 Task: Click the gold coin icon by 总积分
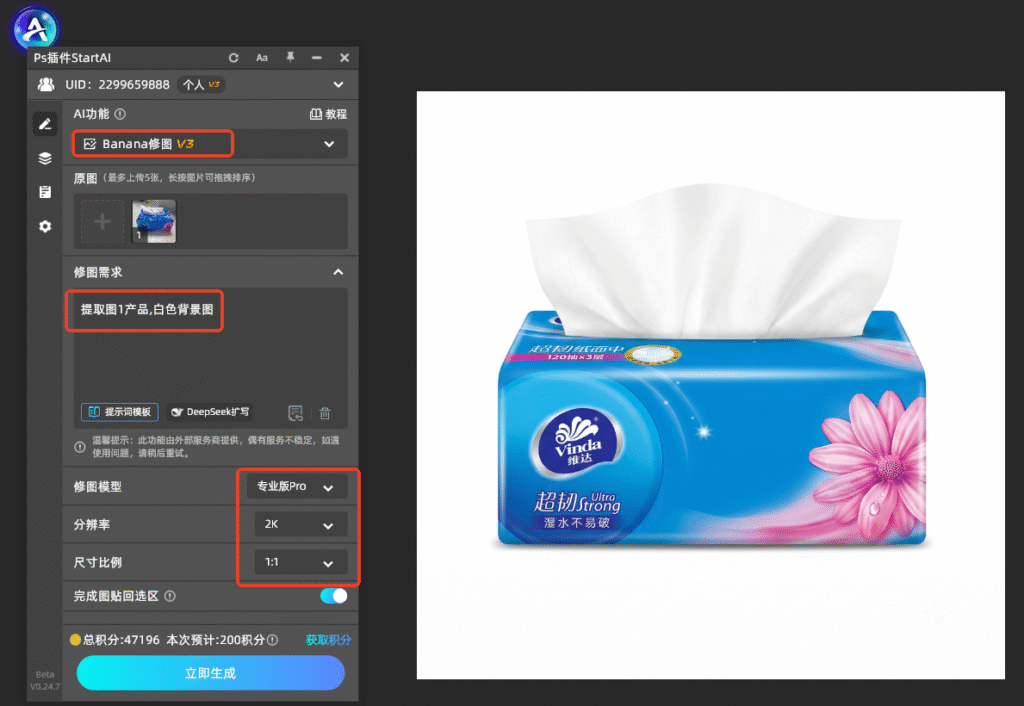click(75, 639)
